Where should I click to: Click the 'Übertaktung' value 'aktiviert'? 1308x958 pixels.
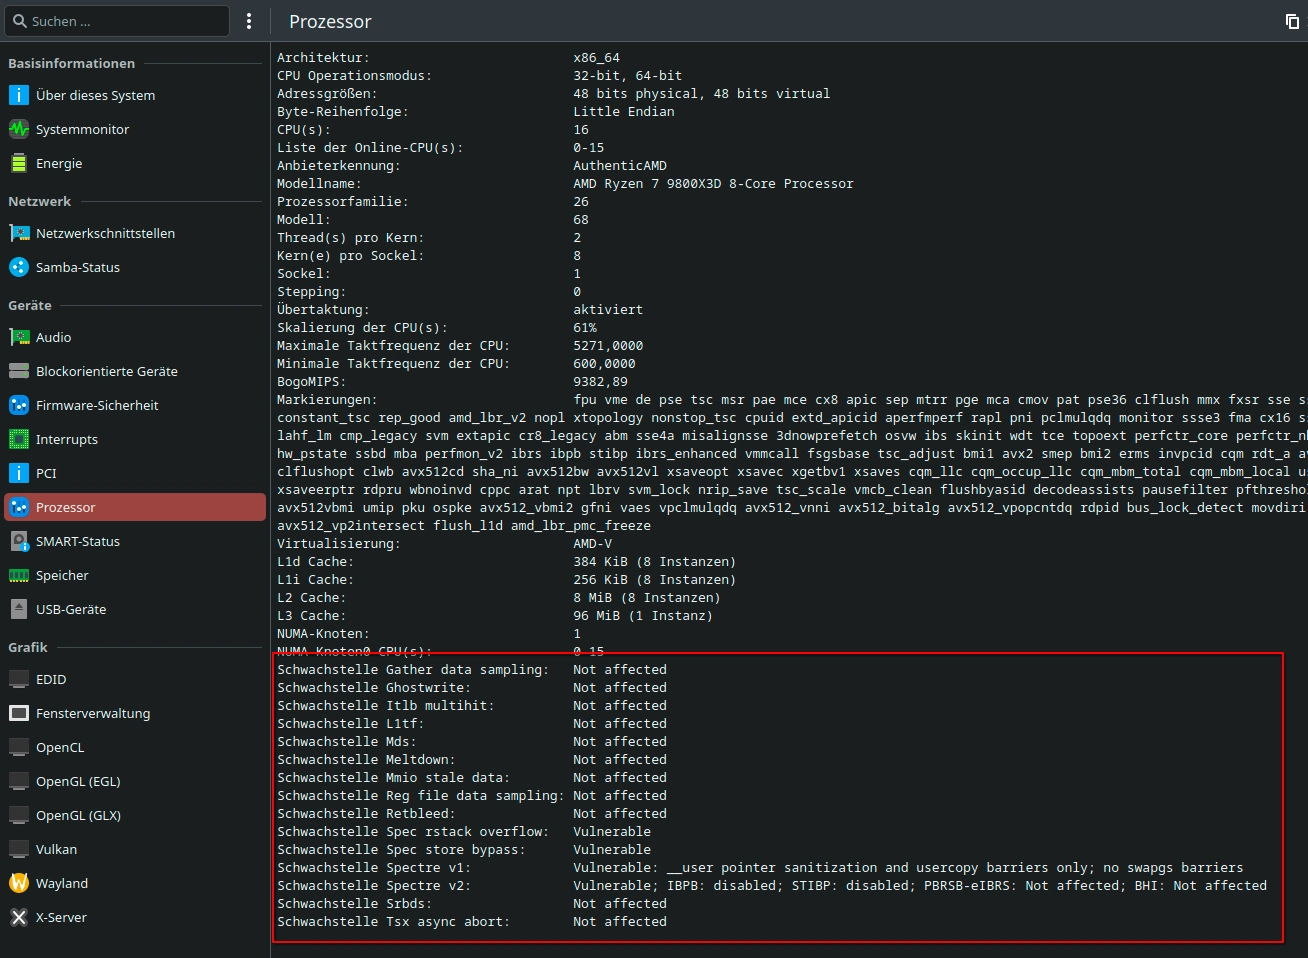tap(608, 310)
